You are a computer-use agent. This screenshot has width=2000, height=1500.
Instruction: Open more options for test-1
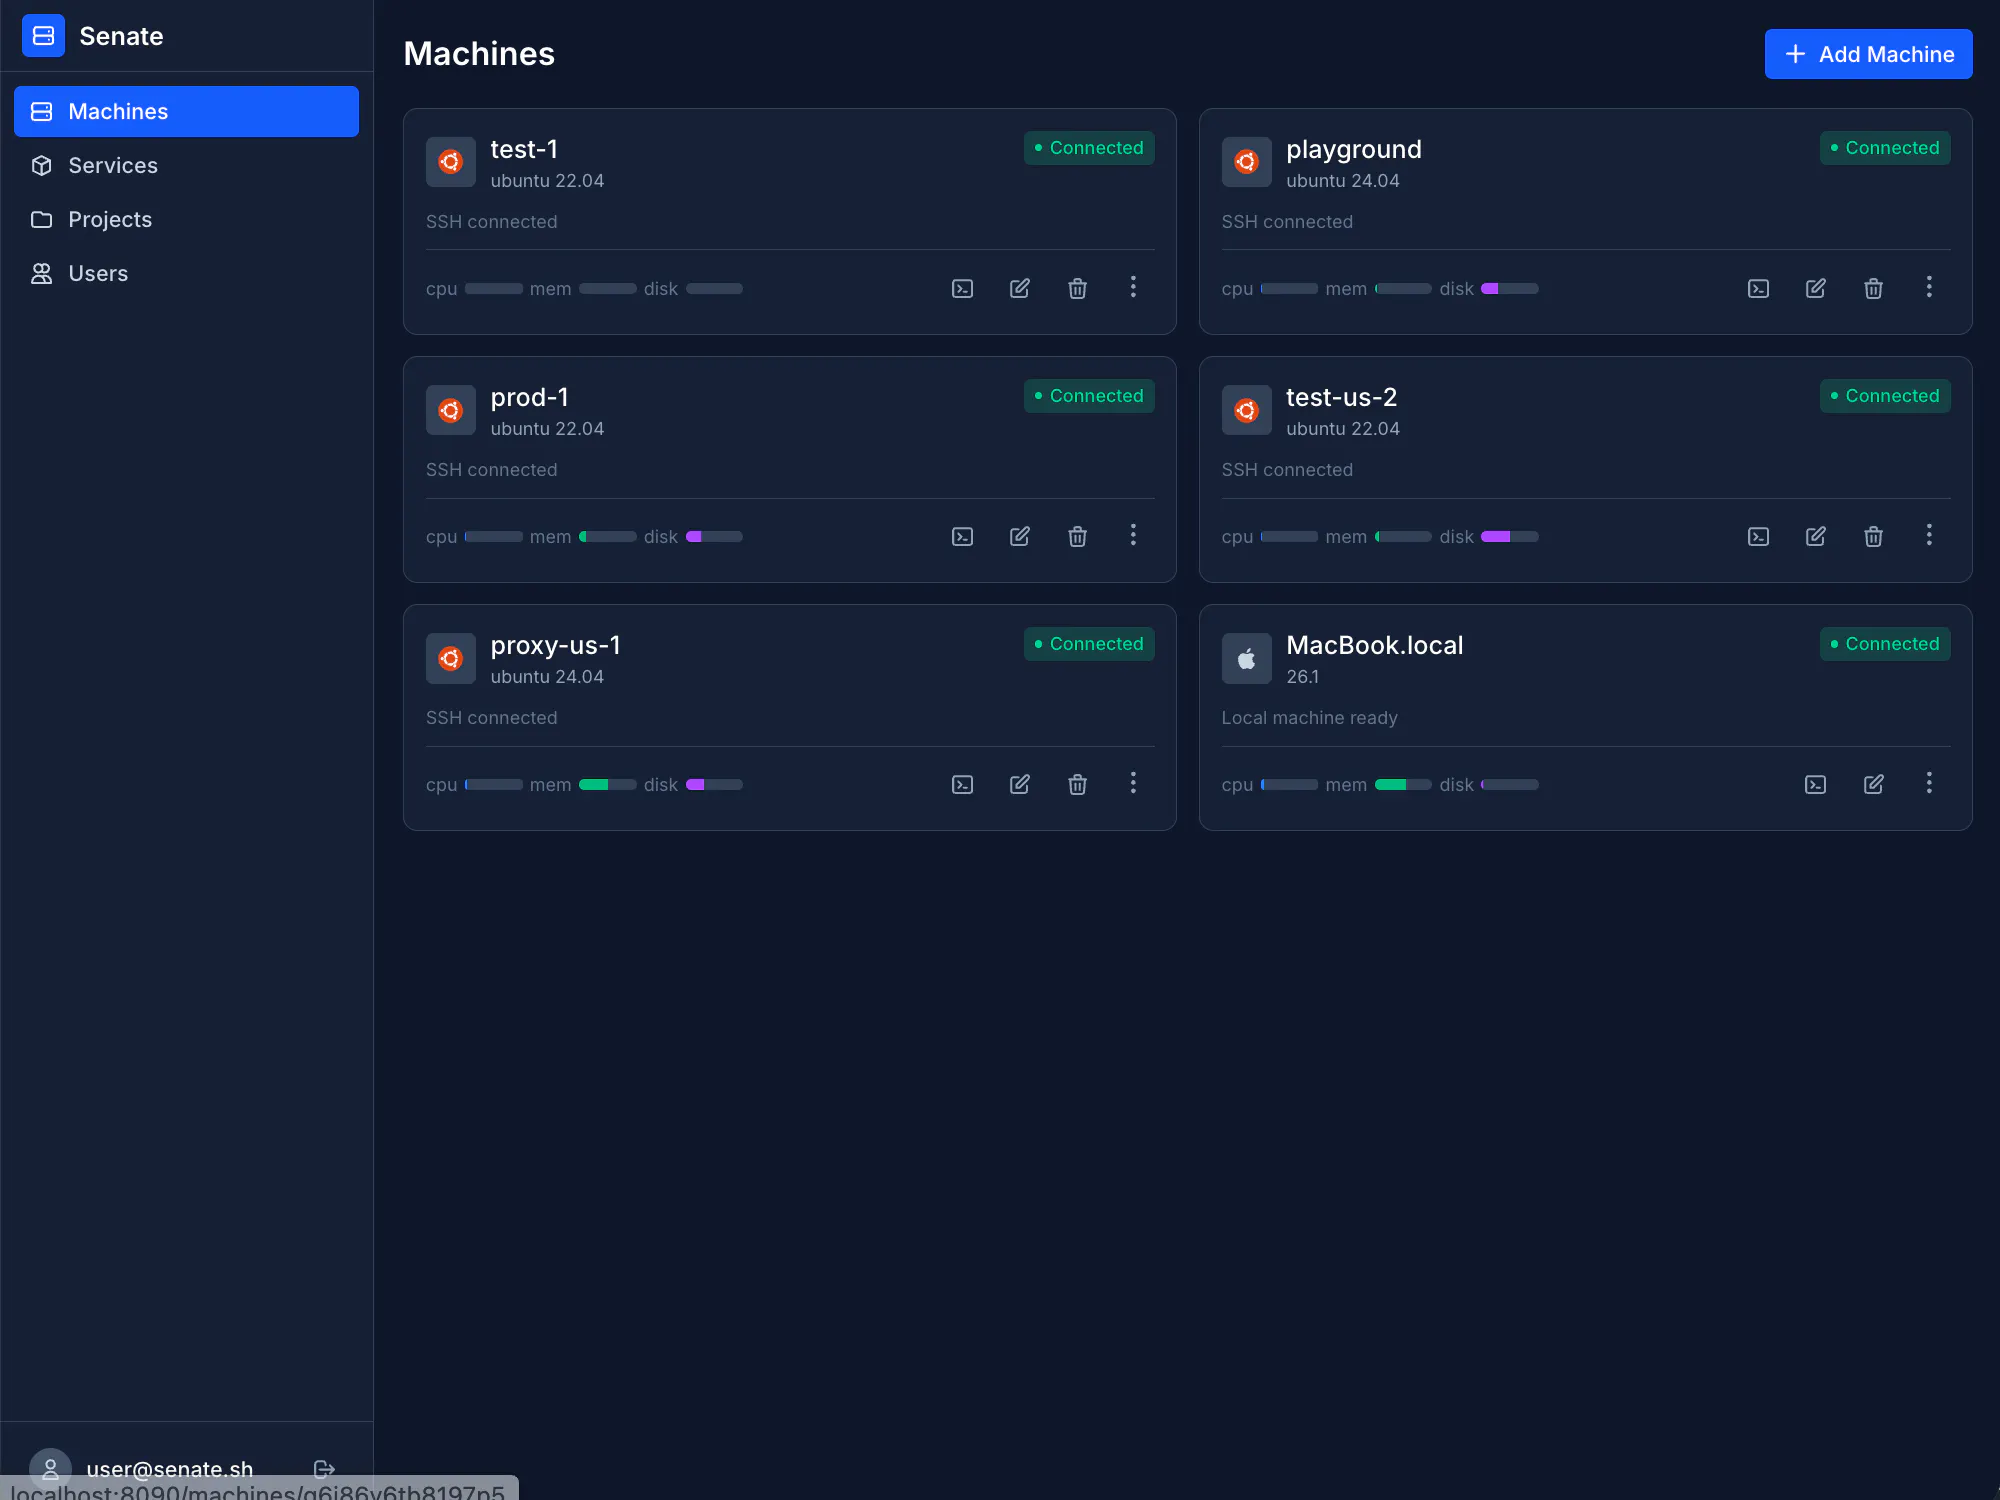1133,287
